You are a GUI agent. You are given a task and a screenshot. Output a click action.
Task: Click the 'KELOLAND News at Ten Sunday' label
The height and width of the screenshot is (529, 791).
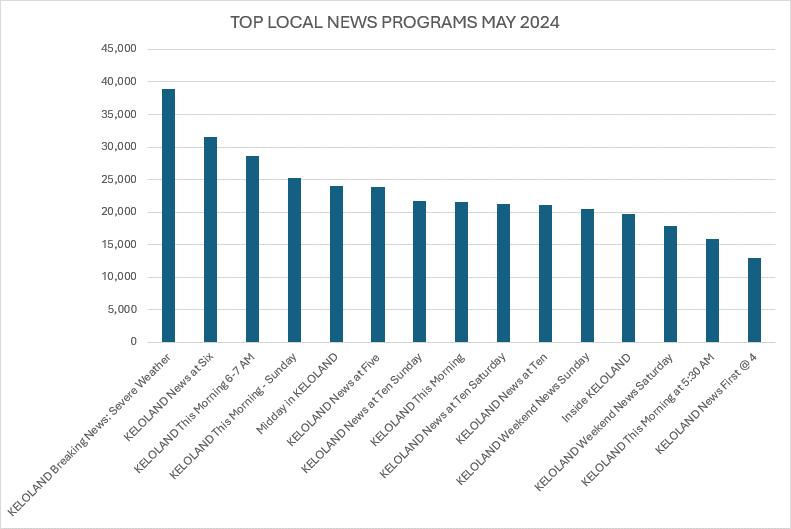click(x=361, y=413)
